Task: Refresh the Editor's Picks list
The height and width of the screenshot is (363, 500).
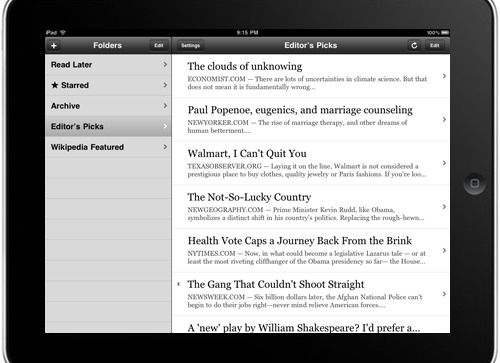Action: [x=414, y=46]
